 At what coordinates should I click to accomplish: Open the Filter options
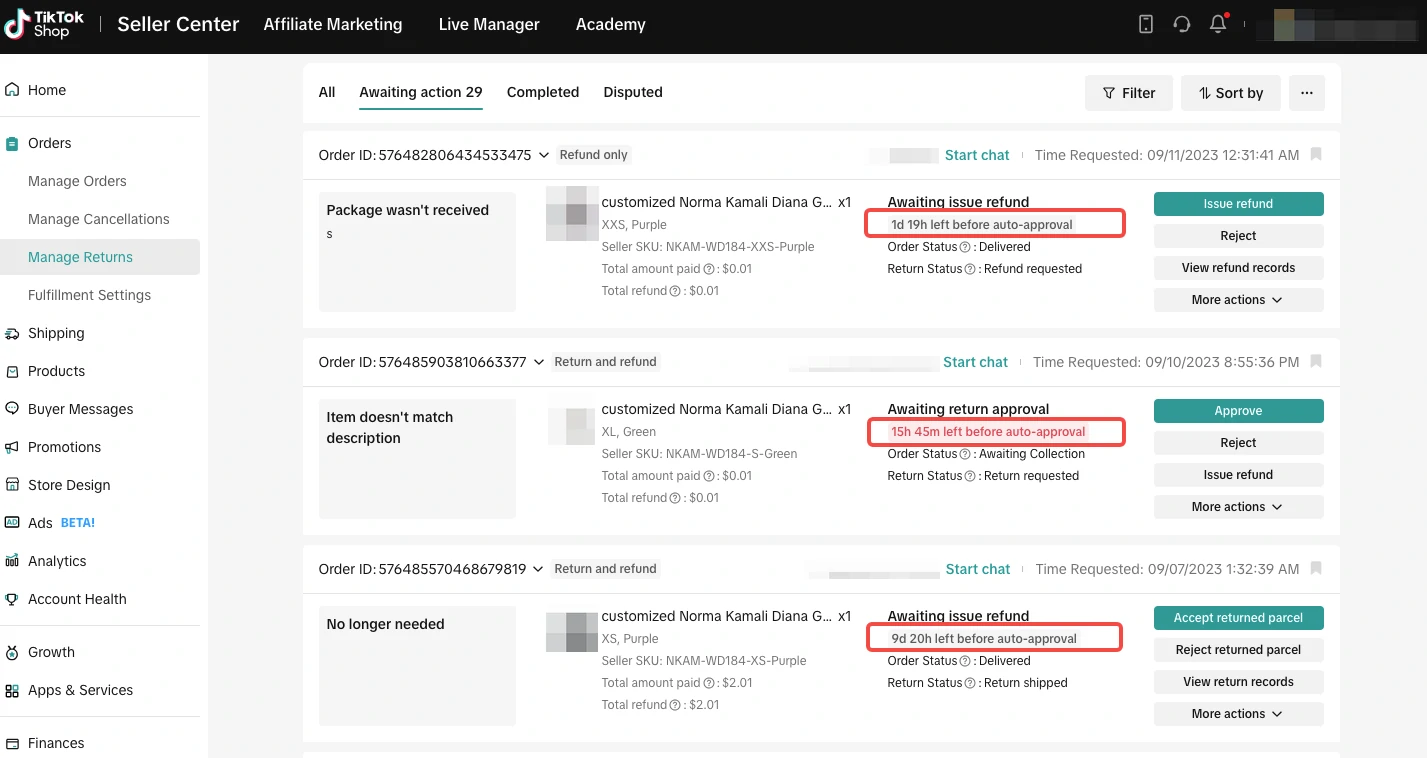(1128, 93)
